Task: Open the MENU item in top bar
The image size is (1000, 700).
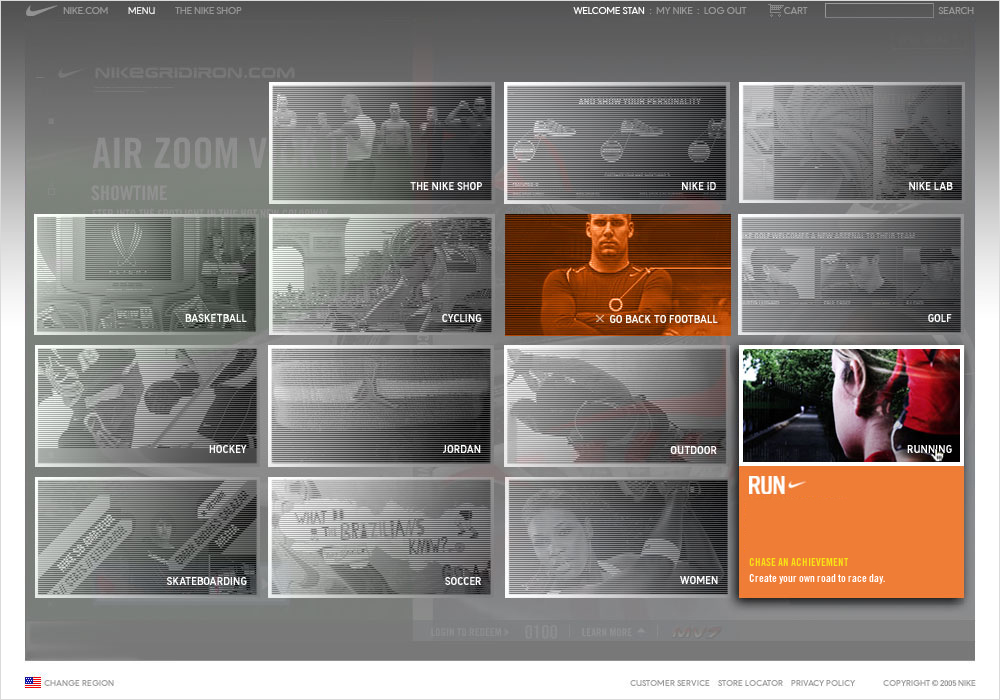Action: tap(141, 11)
